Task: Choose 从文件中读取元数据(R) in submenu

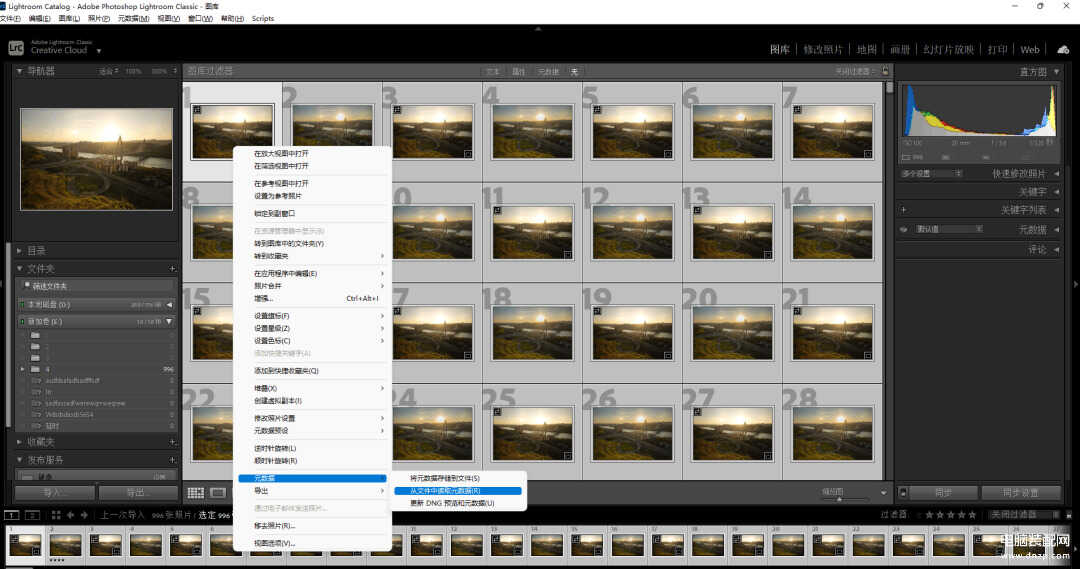Action: [457, 490]
